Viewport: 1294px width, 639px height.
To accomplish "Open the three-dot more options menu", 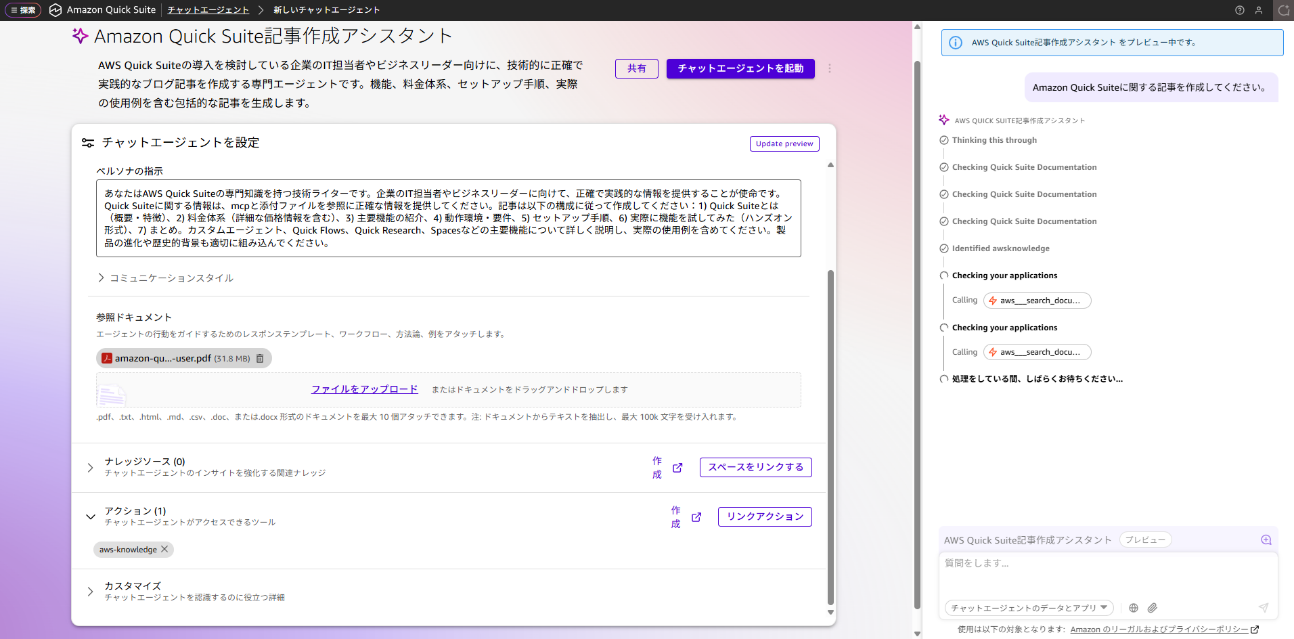I will click(x=829, y=69).
